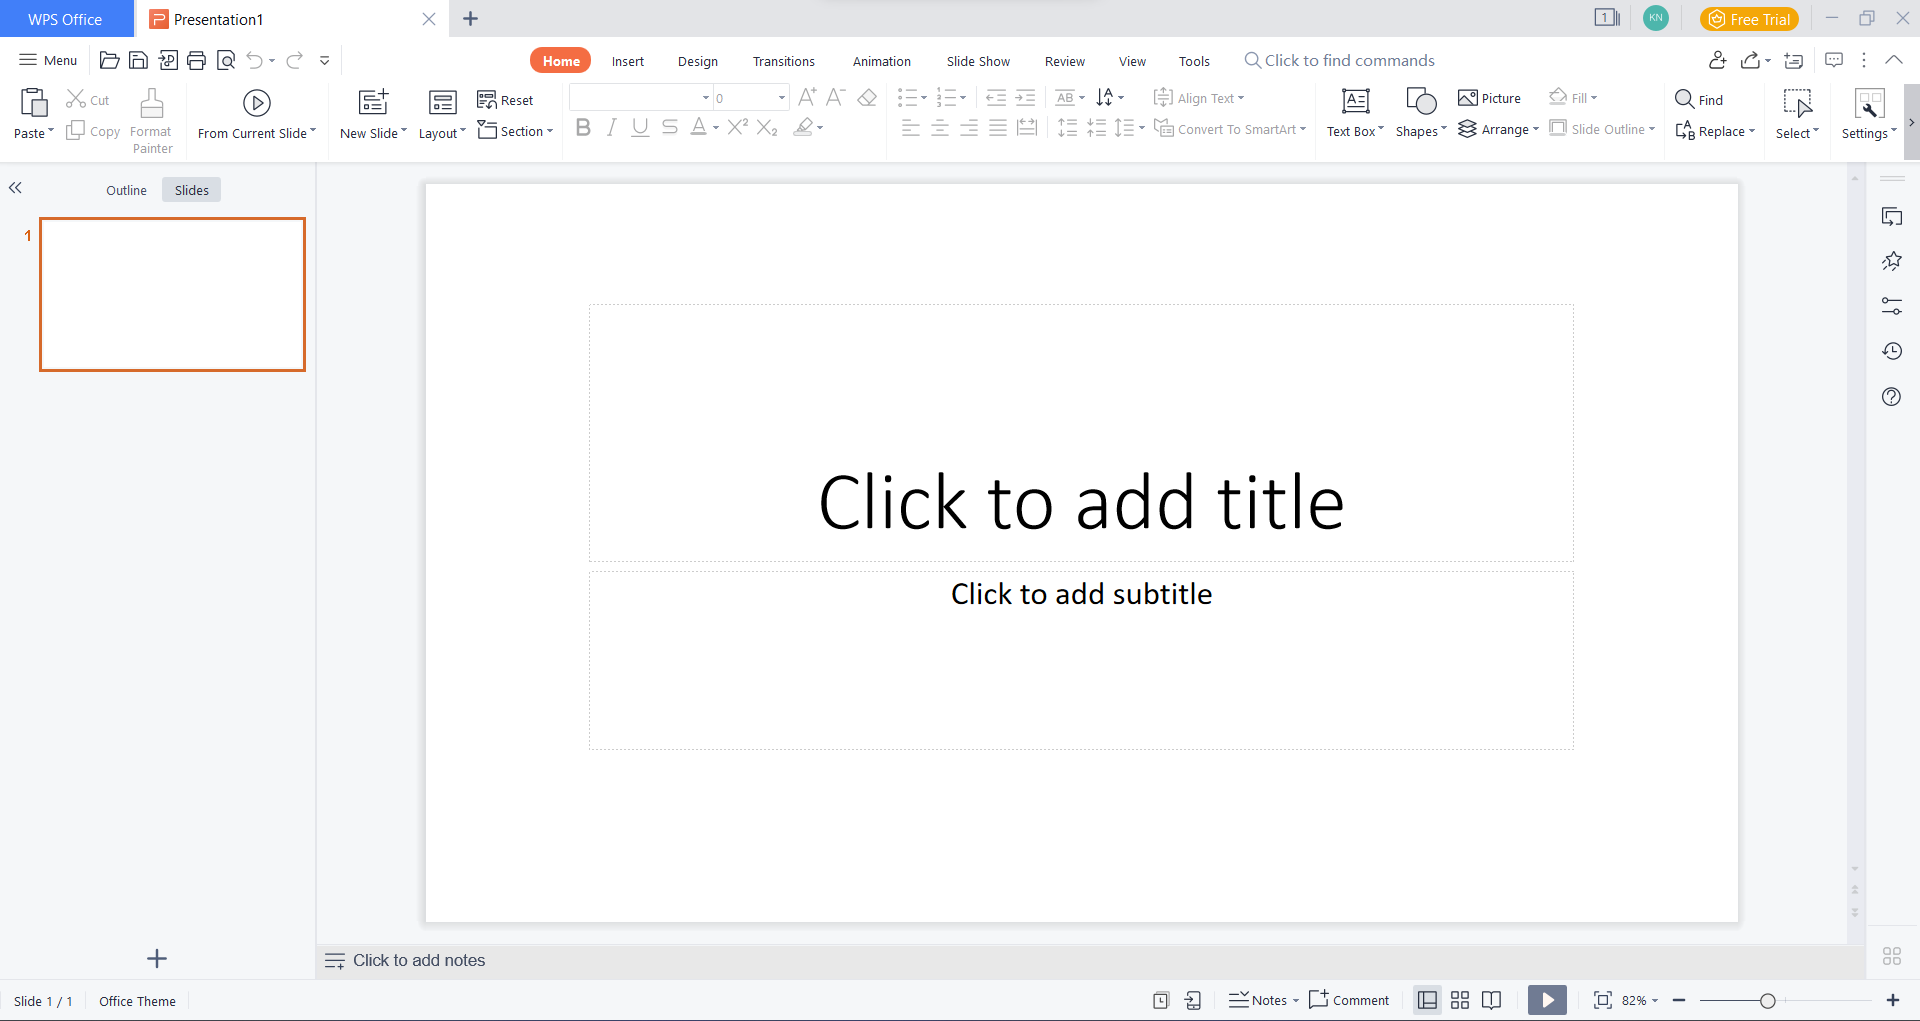Click the Undo arrow

[x=255, y=61]
